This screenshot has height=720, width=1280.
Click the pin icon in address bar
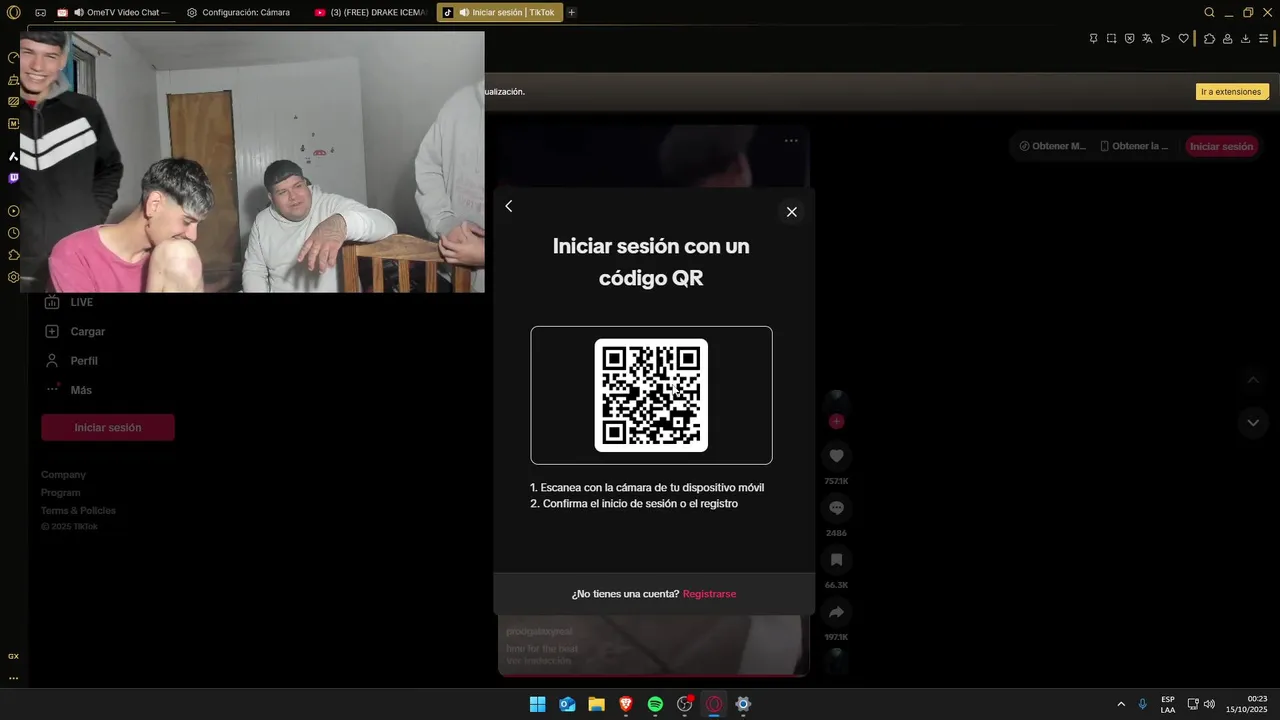(1093, 38)
